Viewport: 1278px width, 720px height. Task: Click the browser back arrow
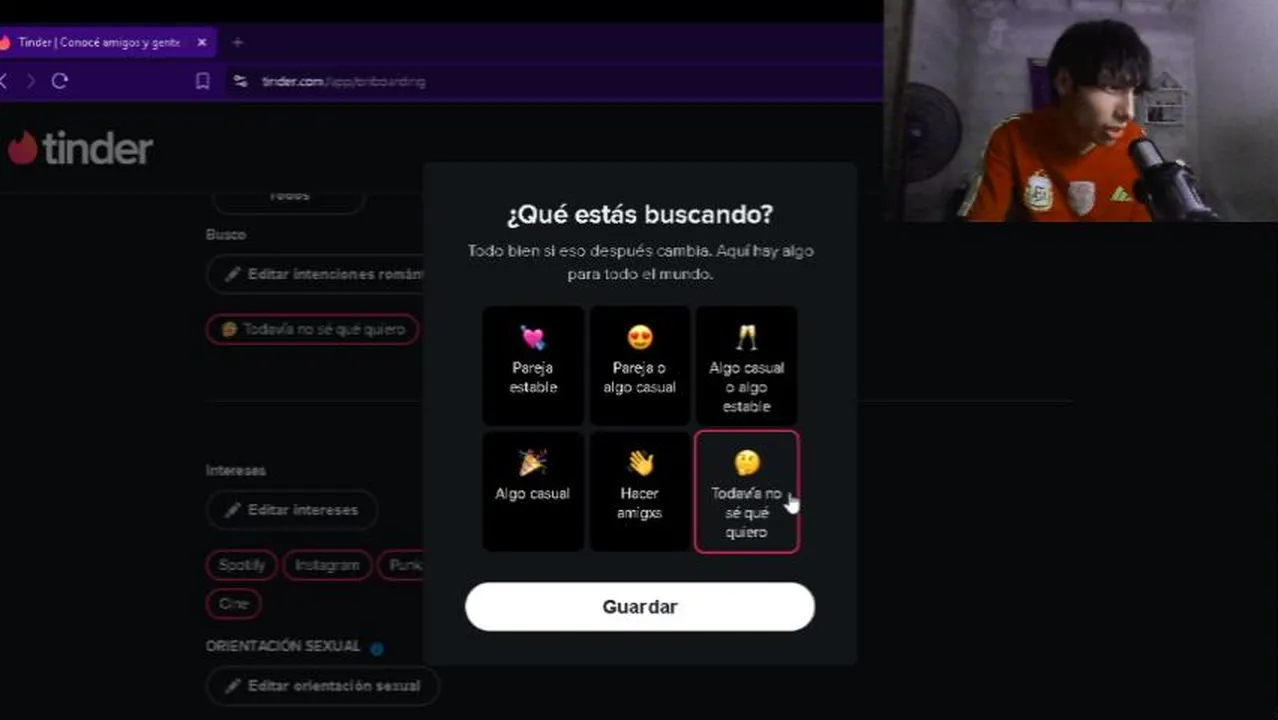[4, 81]
